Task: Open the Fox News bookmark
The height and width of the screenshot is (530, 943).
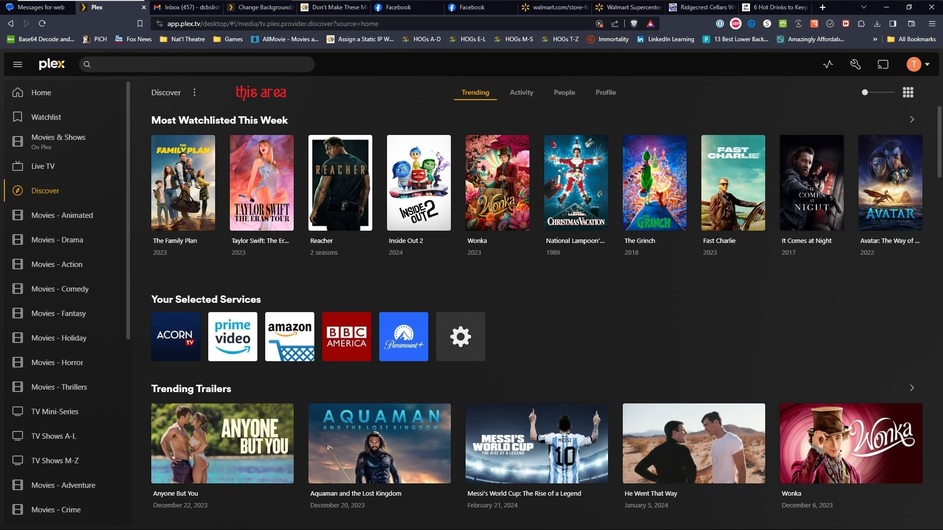Action: click(x=134, y=39)
